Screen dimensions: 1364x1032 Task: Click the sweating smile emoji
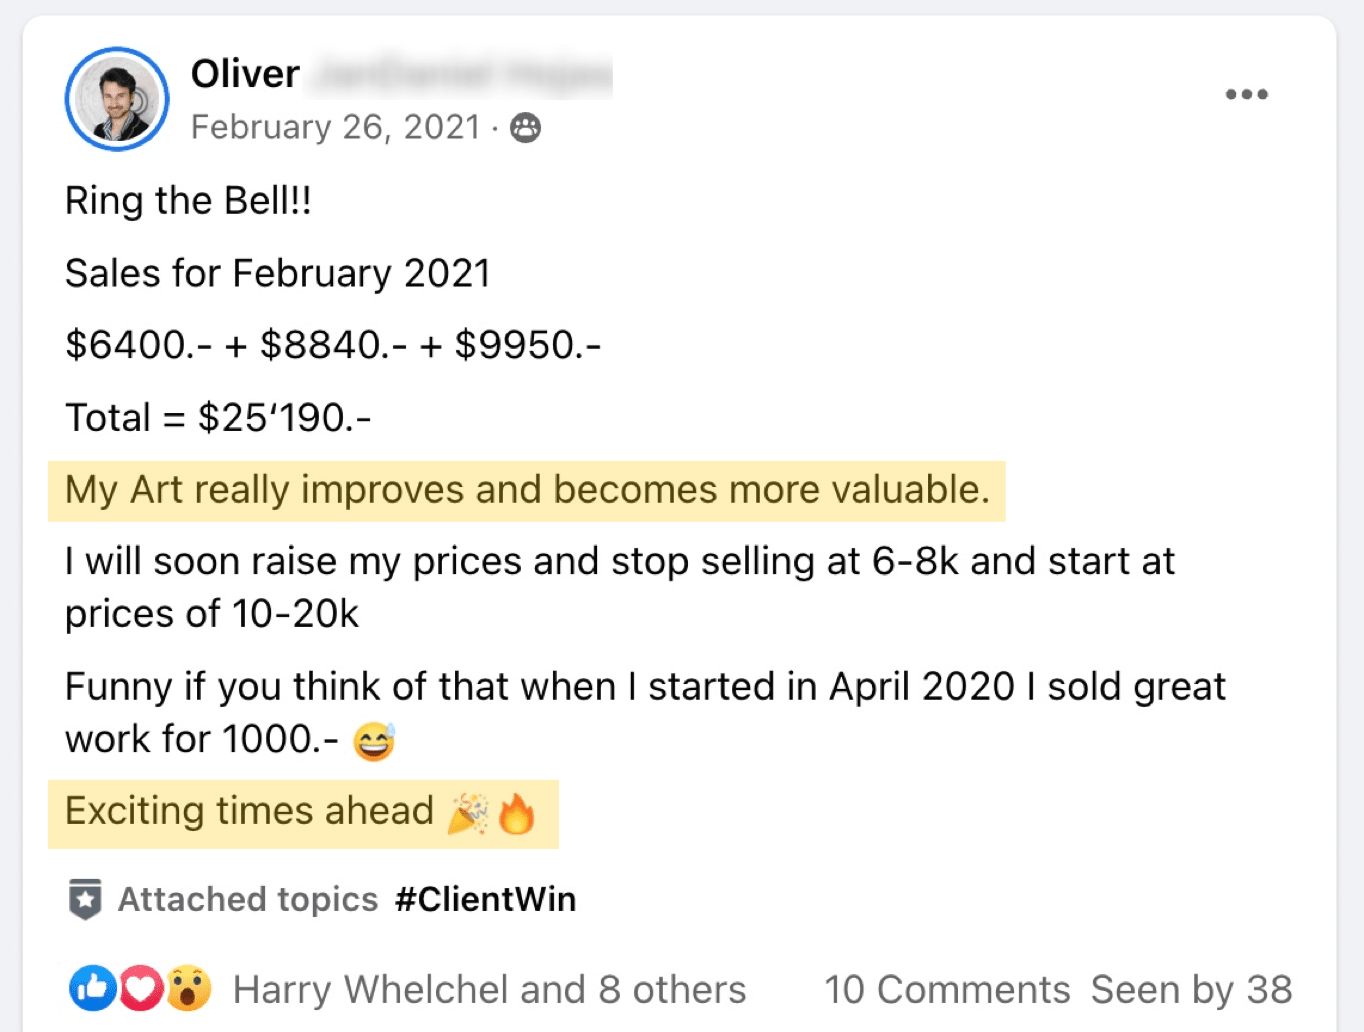click(374, 741)
